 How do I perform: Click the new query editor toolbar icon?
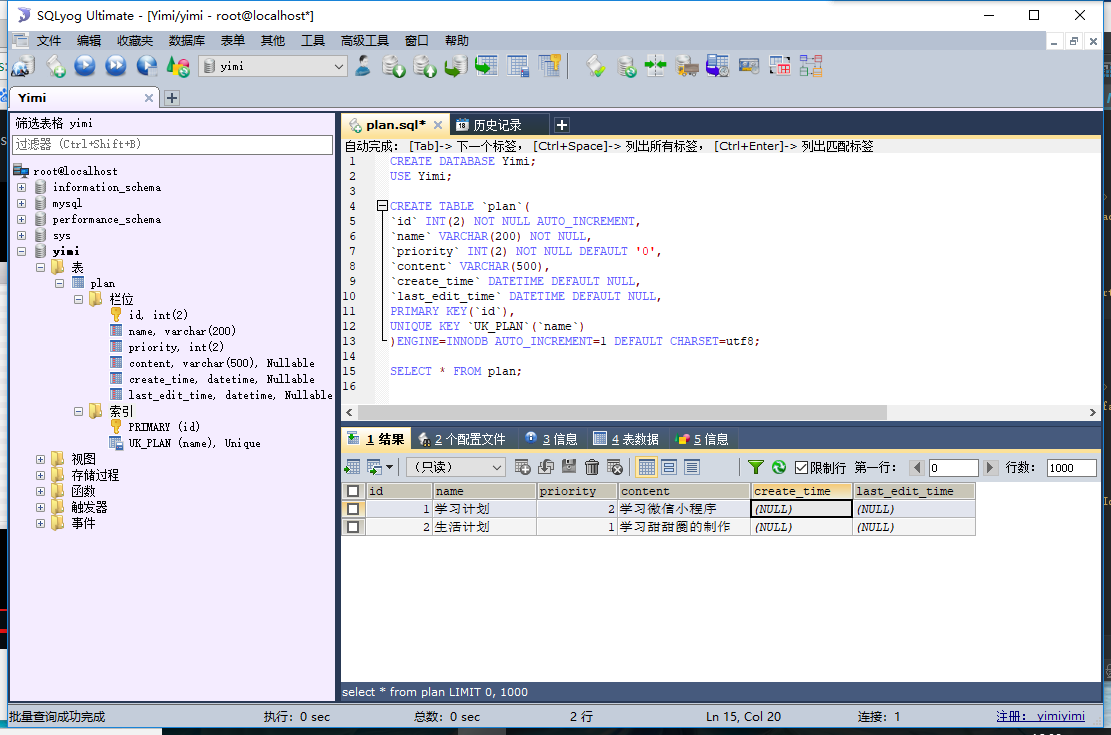coord(55,67)
